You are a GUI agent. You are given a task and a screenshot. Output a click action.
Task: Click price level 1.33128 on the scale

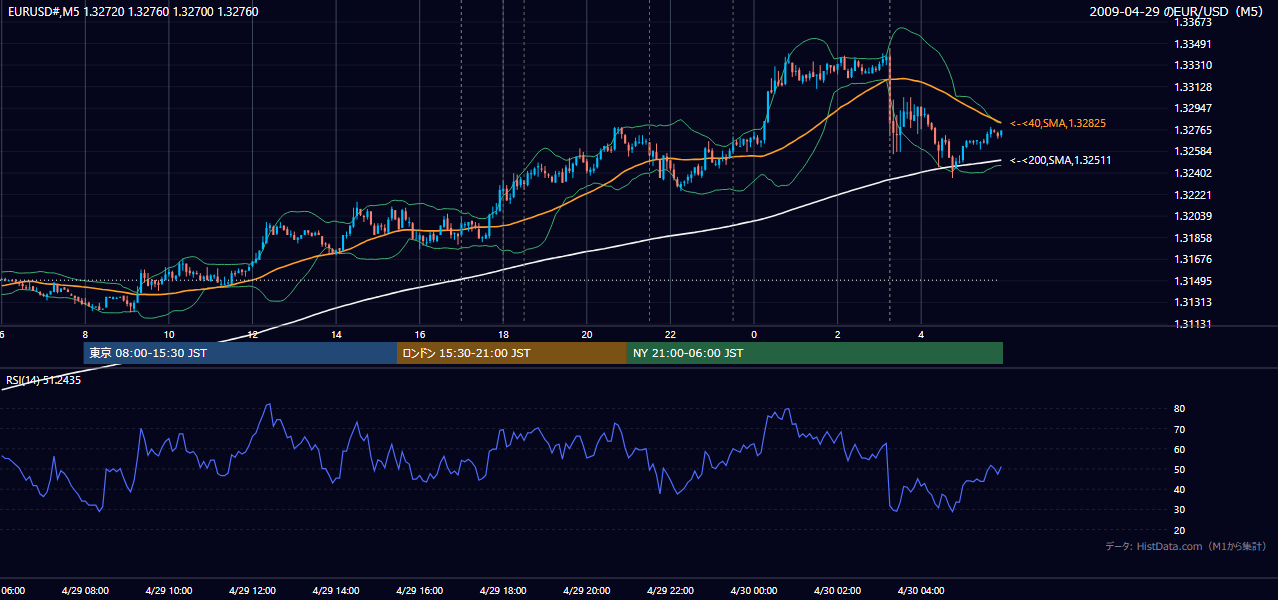[1194, 87]
